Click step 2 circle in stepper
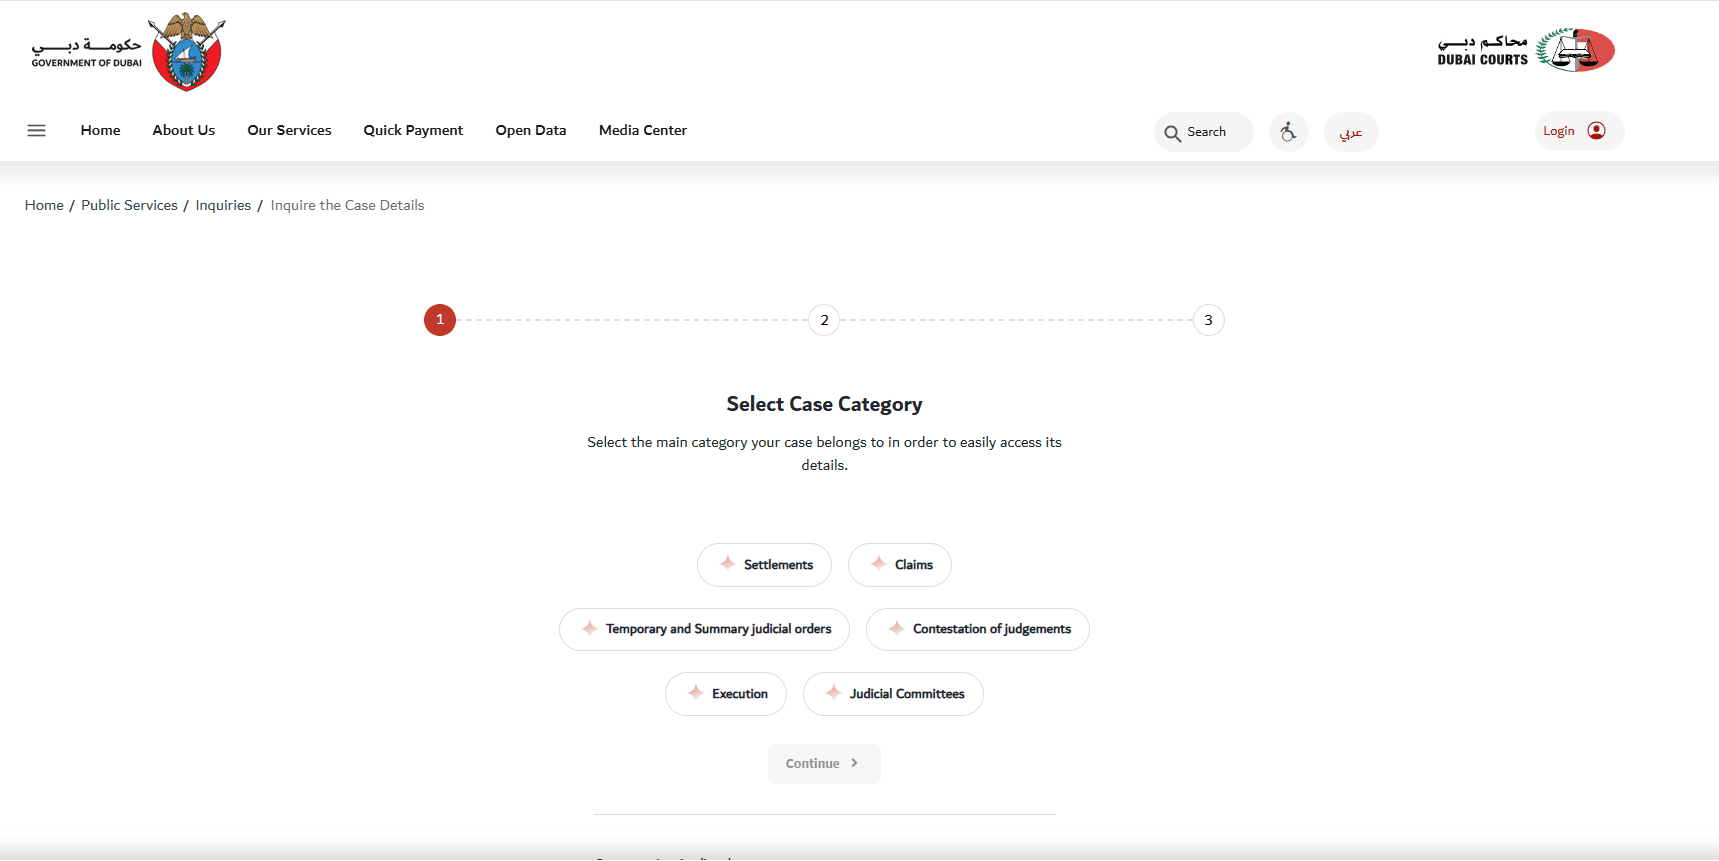The width and height of the screenshot is (1719, 861). (x=824, y=320)
